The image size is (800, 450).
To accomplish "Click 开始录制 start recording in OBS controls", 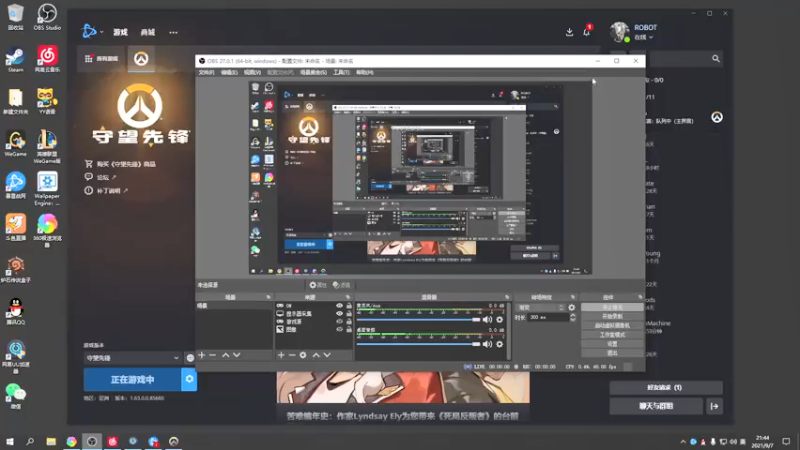I will 612,316.
